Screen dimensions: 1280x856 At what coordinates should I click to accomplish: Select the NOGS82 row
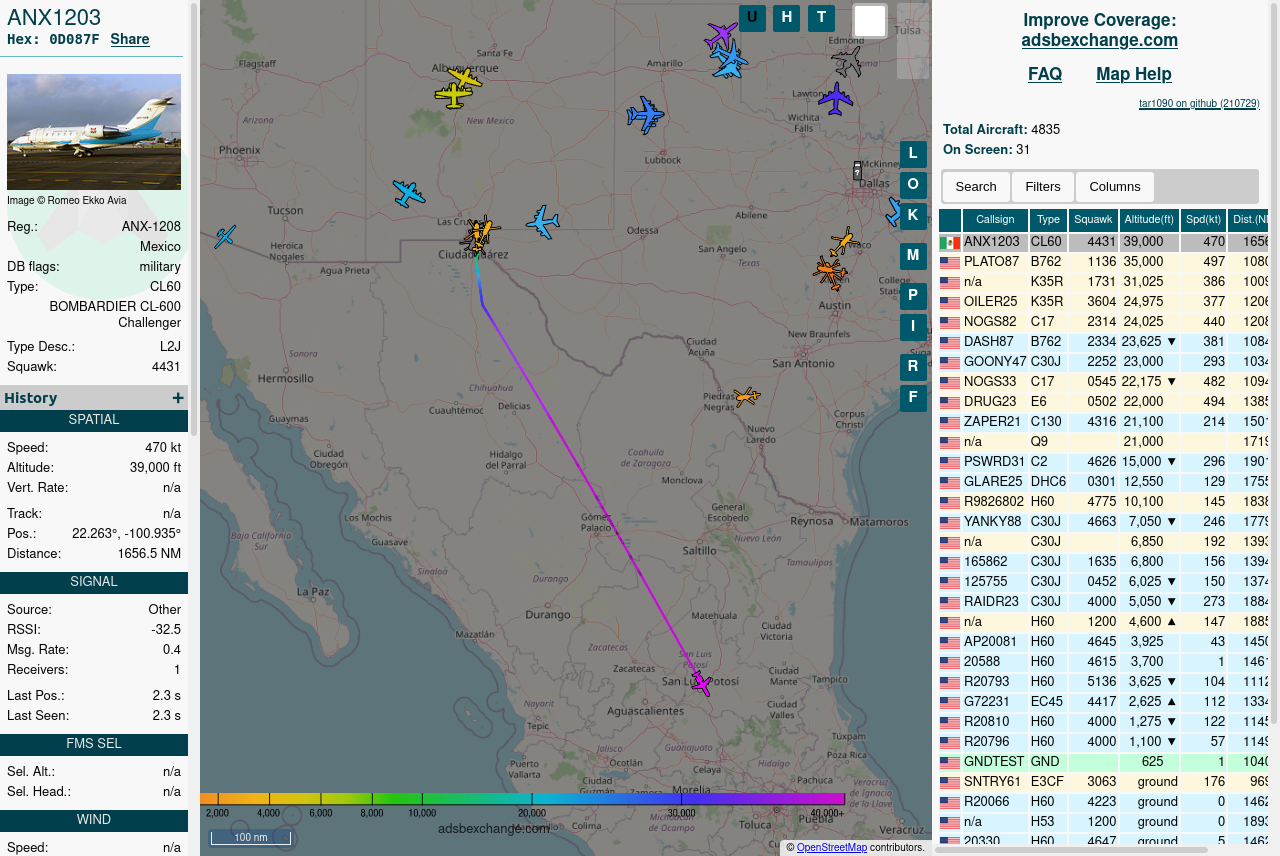[x=1104, y=322]
